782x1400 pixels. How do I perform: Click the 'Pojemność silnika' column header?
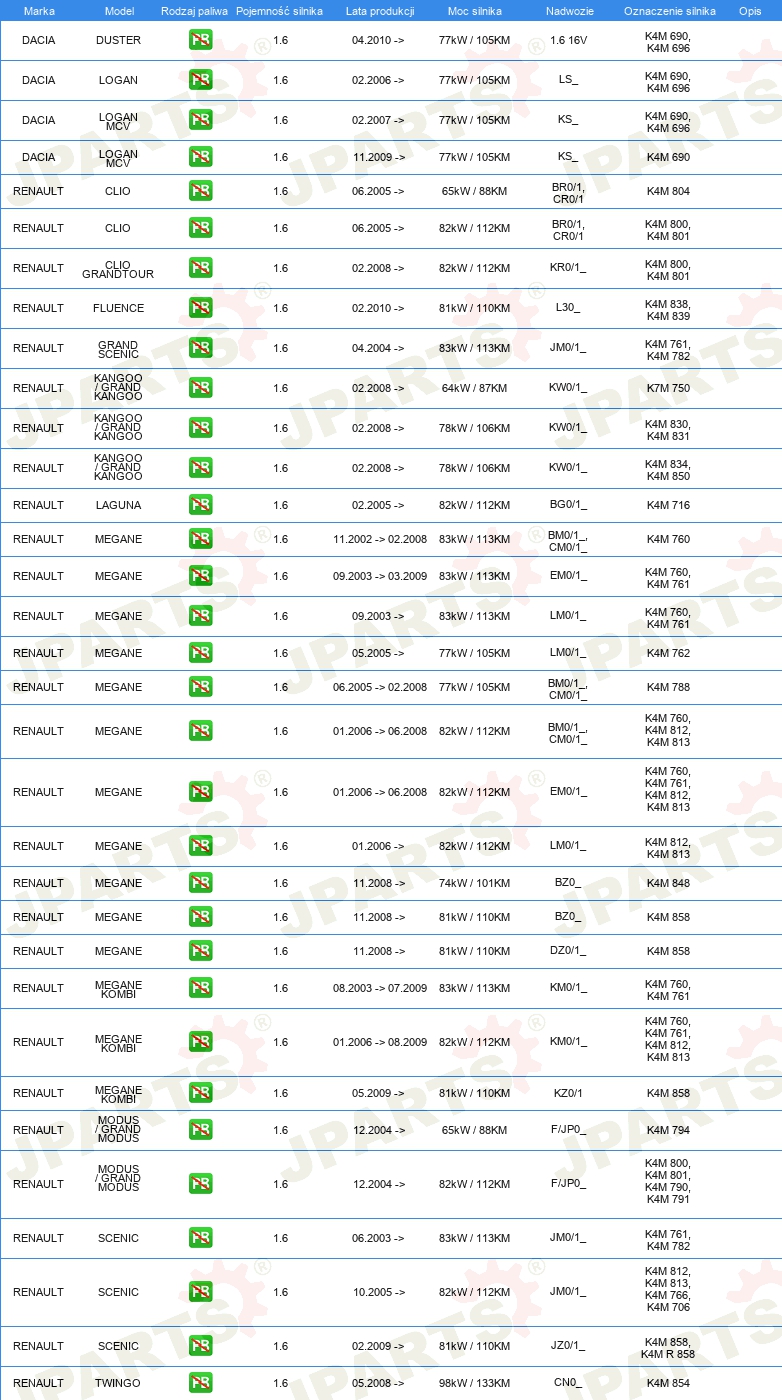280,11
